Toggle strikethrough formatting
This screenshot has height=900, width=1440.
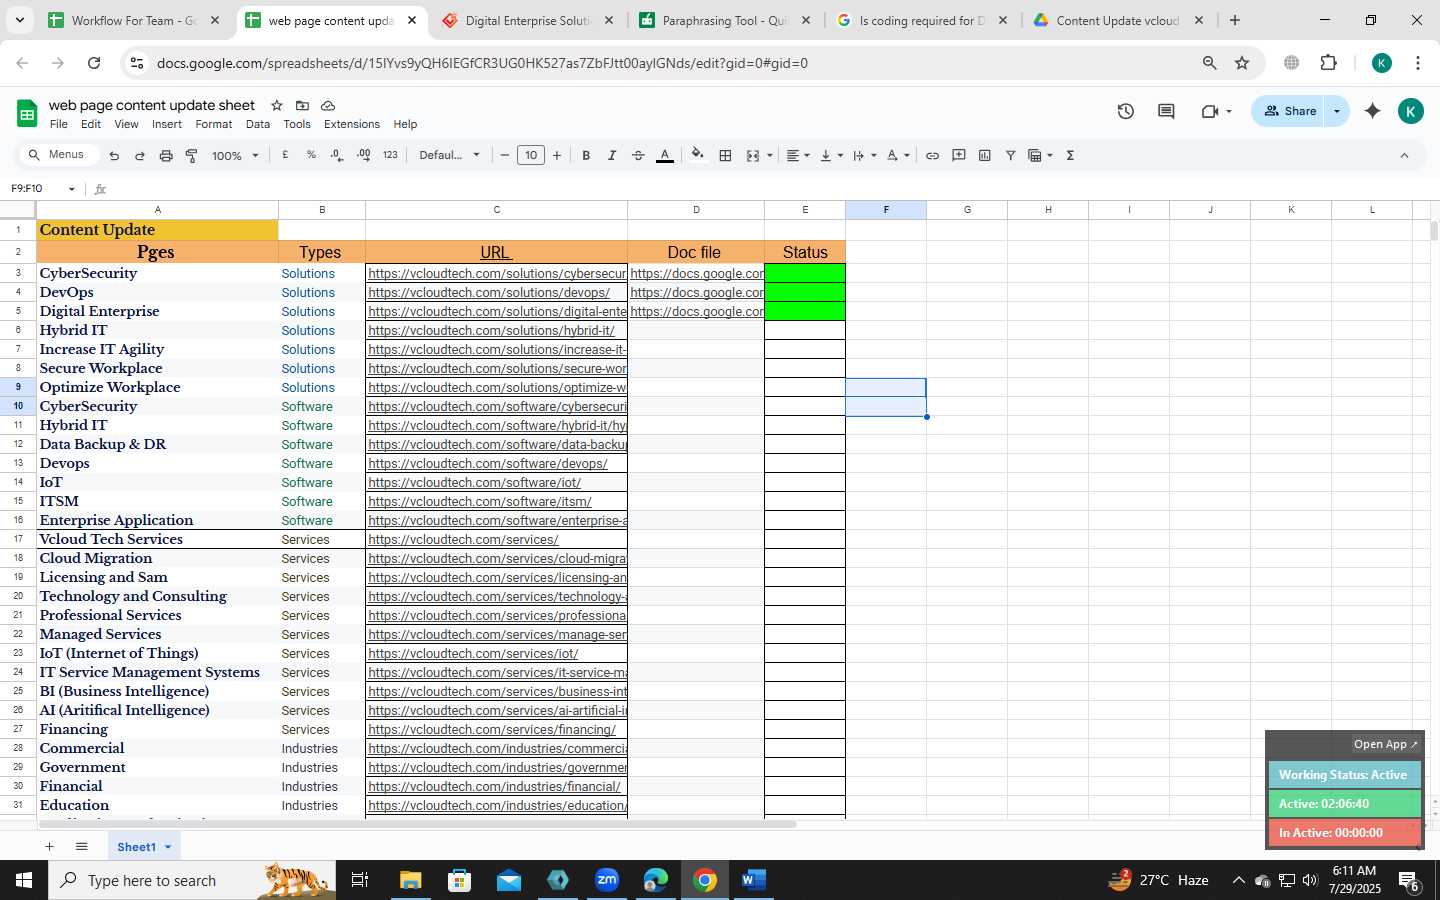coord(638,155)
